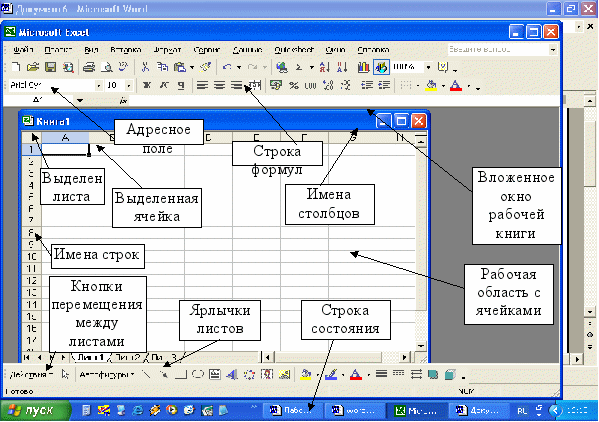
Task: Open a file with the Open folder icon
Action: (33, 67)
